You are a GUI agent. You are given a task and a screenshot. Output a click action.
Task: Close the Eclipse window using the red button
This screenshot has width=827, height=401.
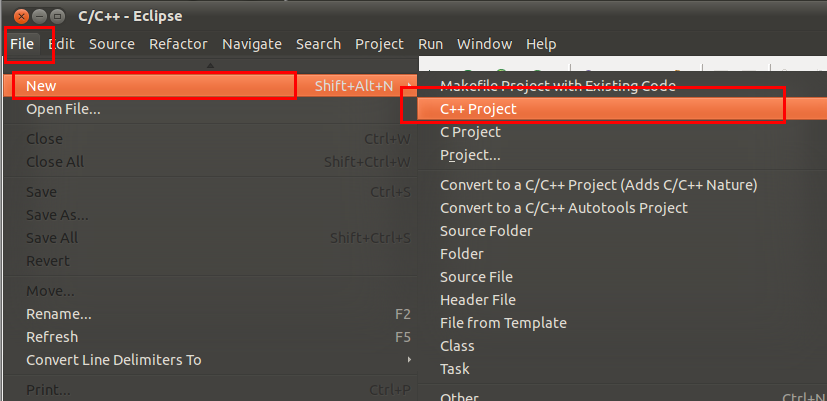pyautogui.click(x=21, y=17)
